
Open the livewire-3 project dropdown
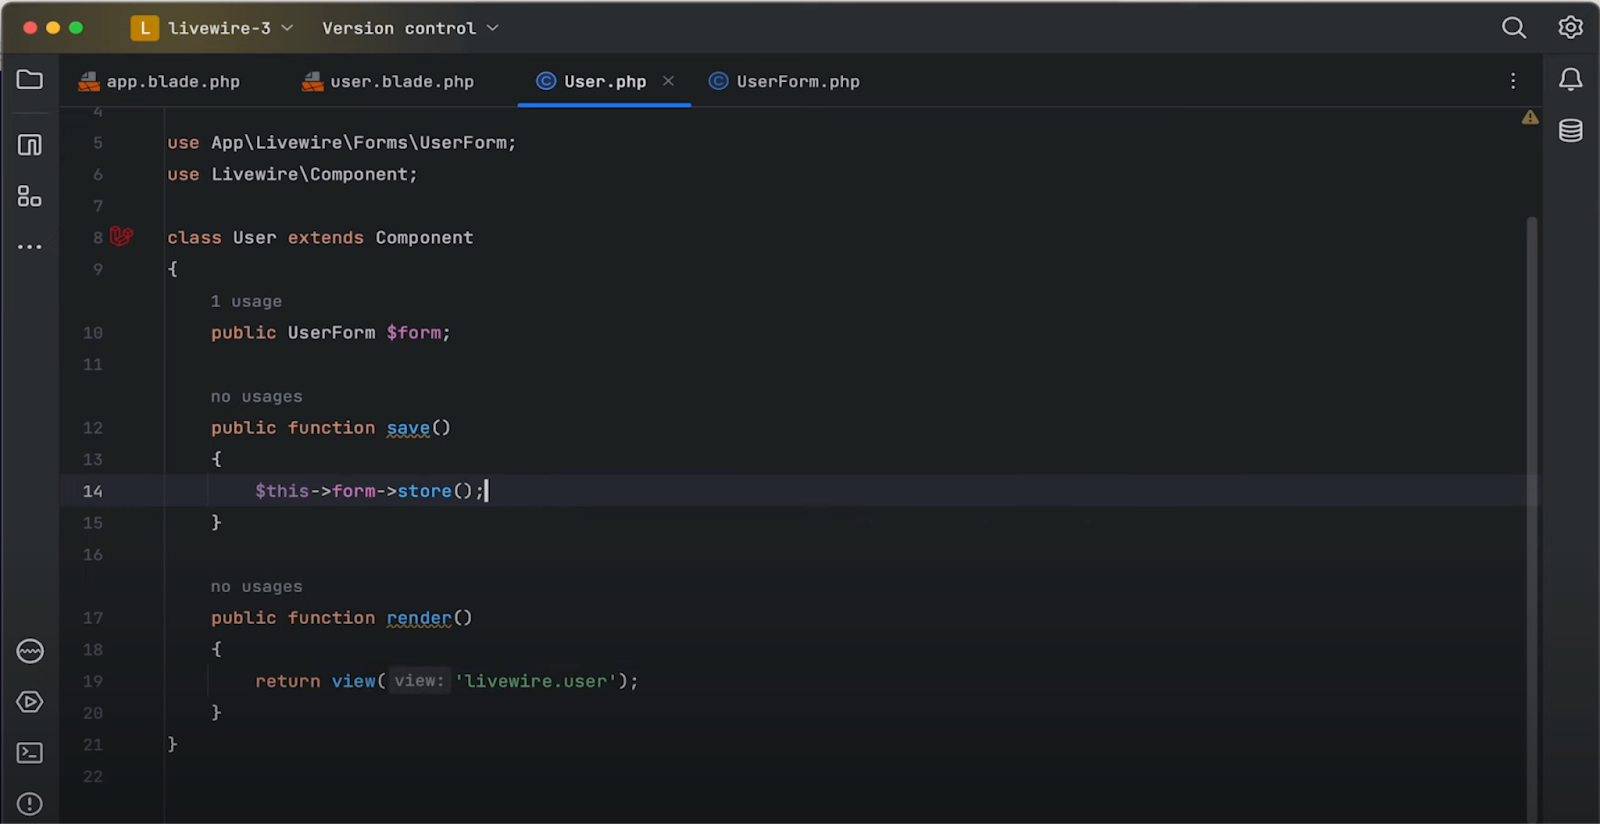point(231,28)
